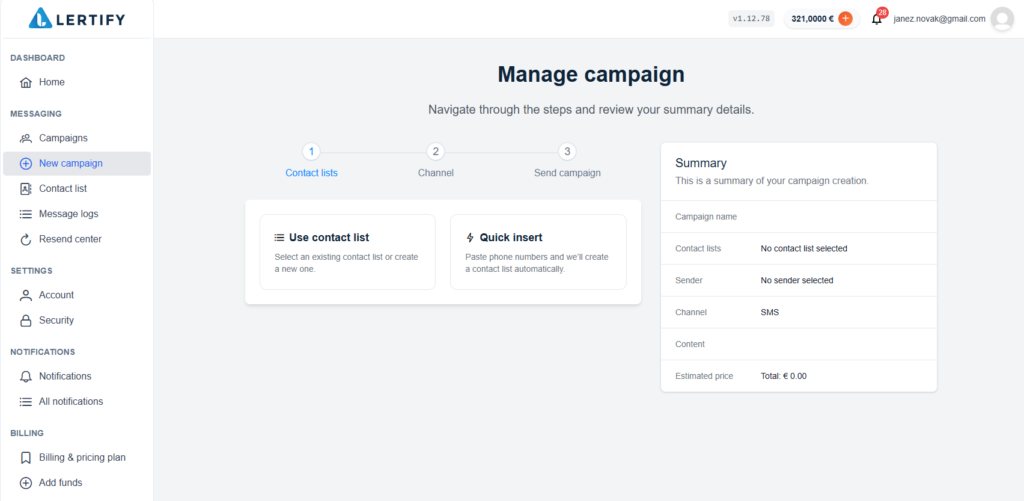Screen dimensions: 1024x501
Task: Click the orange plus add-funds icon
Action: pos(845,18)
